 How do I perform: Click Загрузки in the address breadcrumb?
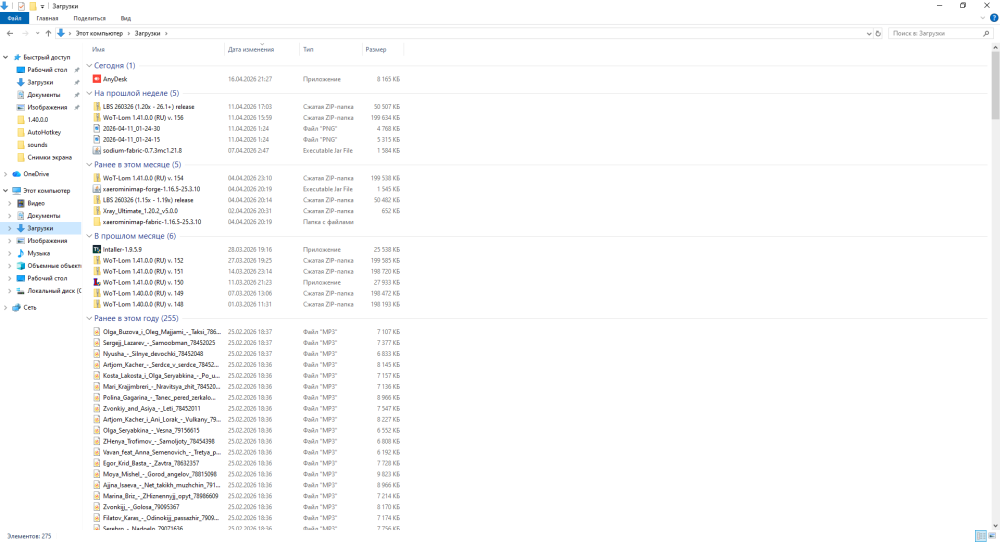point(147,33)
